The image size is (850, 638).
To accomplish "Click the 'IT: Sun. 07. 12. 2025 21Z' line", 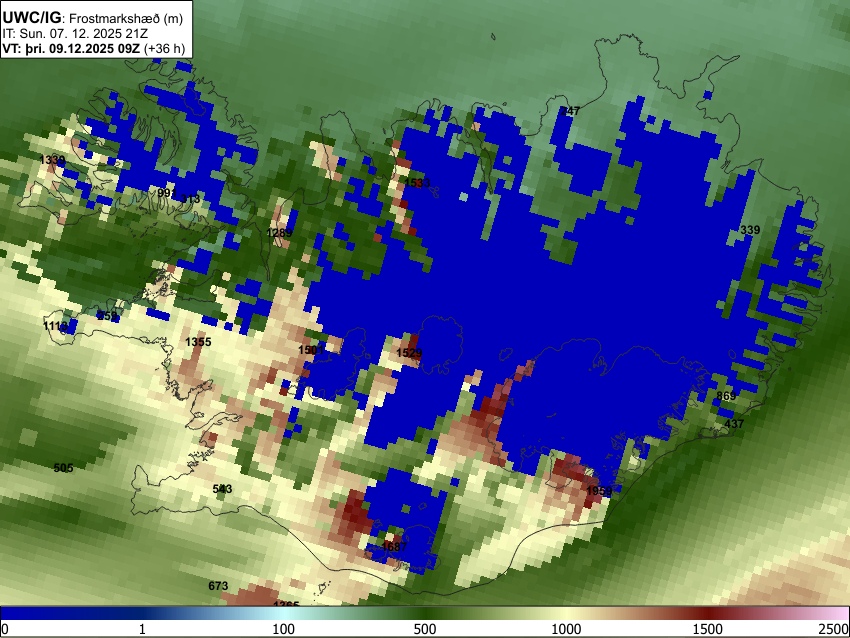I will pyautogui.click(x=75, y=34).
